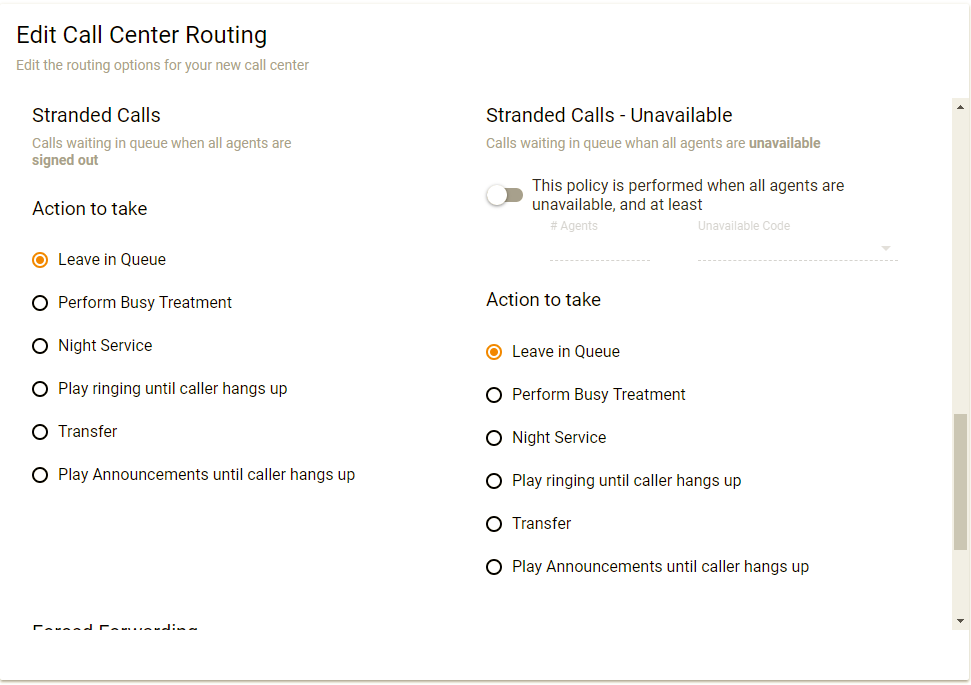Click the Forced Forwarding section heading
Viewport: 971px width, 685px height.
coord(115,629)
